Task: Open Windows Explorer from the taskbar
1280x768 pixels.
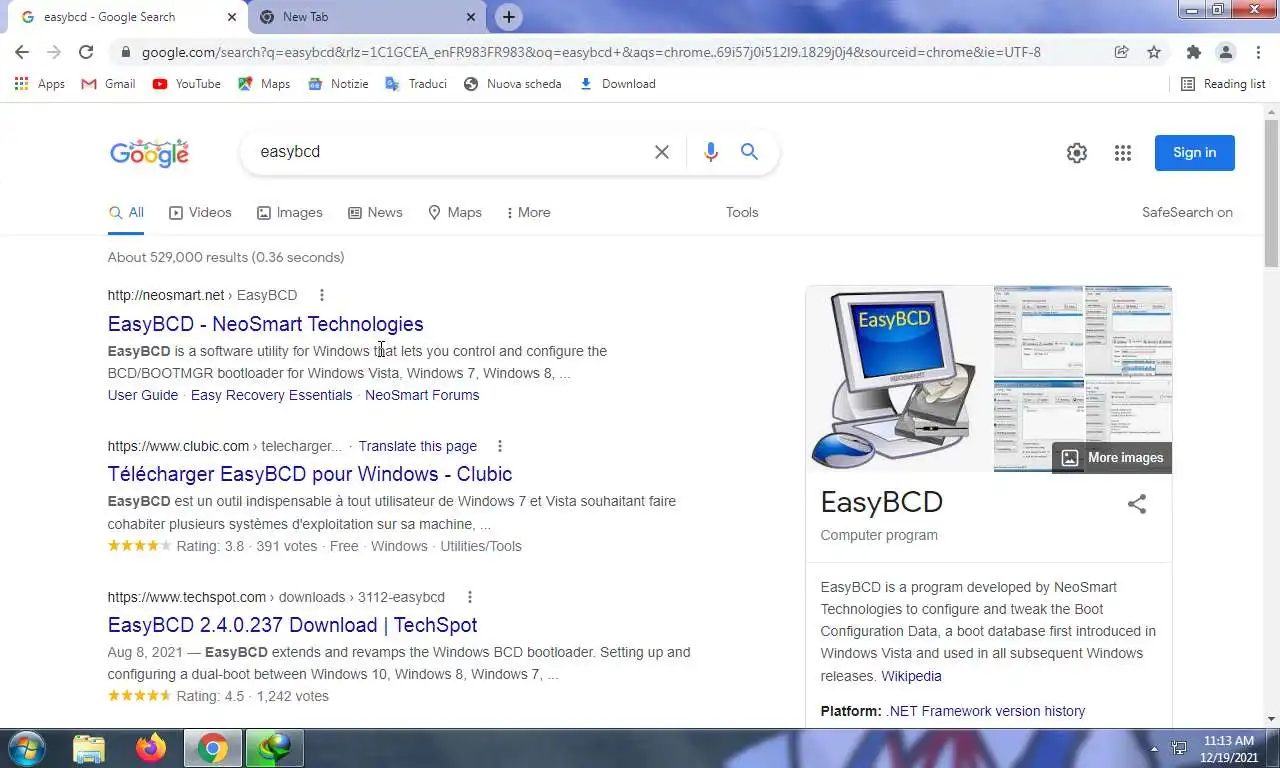Action: click(89, 748)
